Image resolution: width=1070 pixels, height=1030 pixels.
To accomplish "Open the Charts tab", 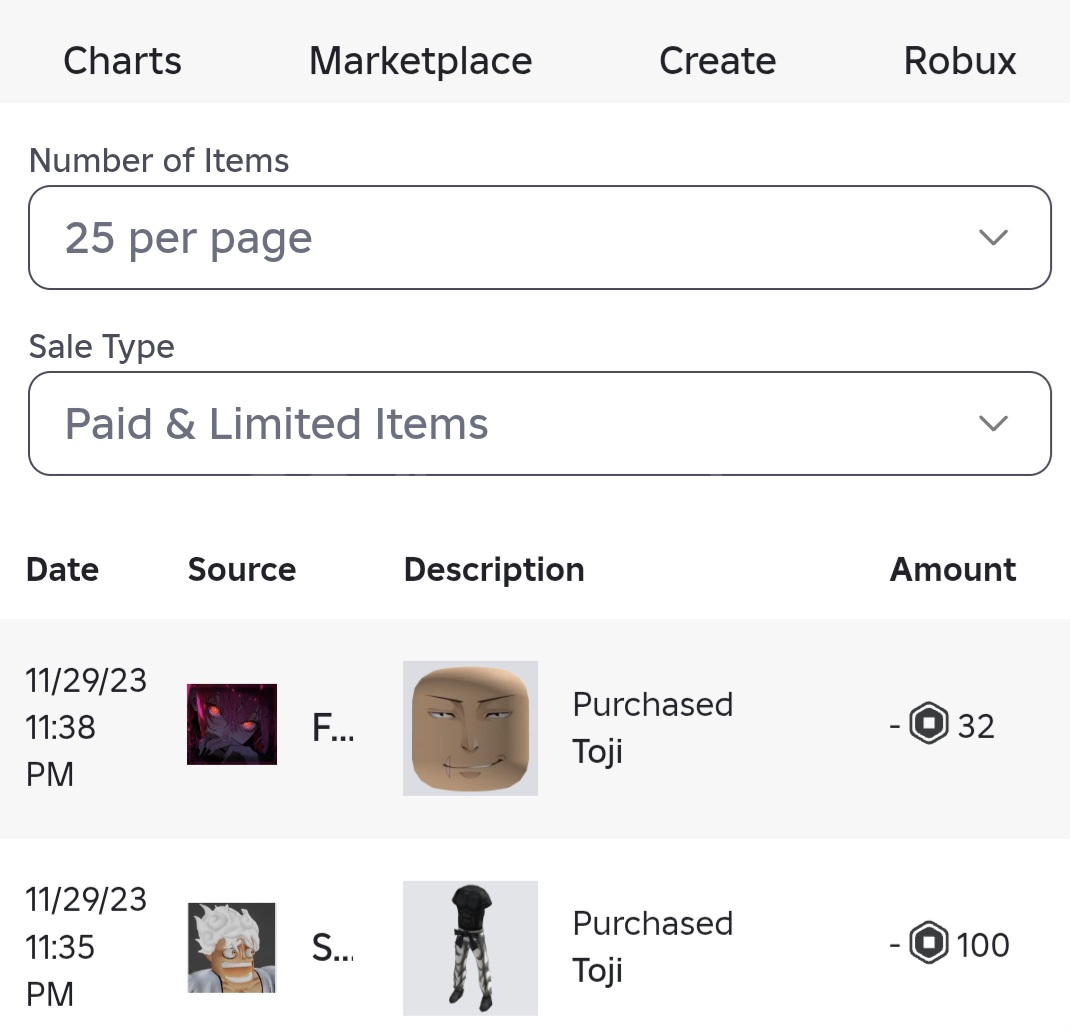I will (122, 61).
